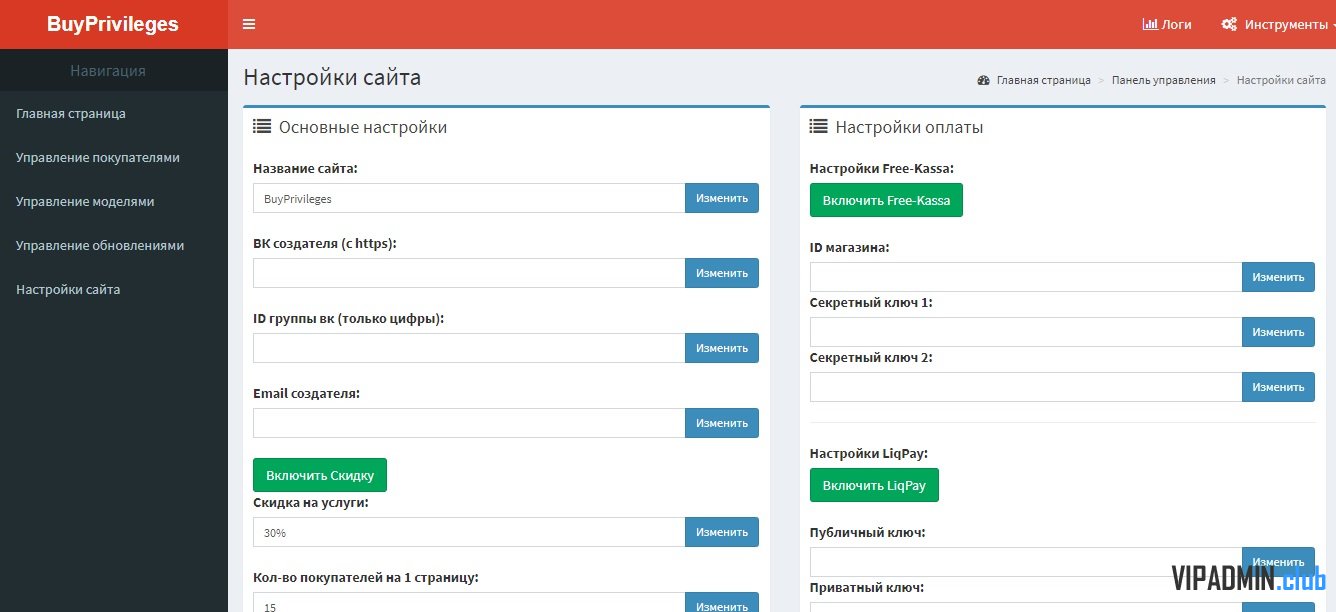Toggle the sidebar hamburger menu icon

click(249, 24)
